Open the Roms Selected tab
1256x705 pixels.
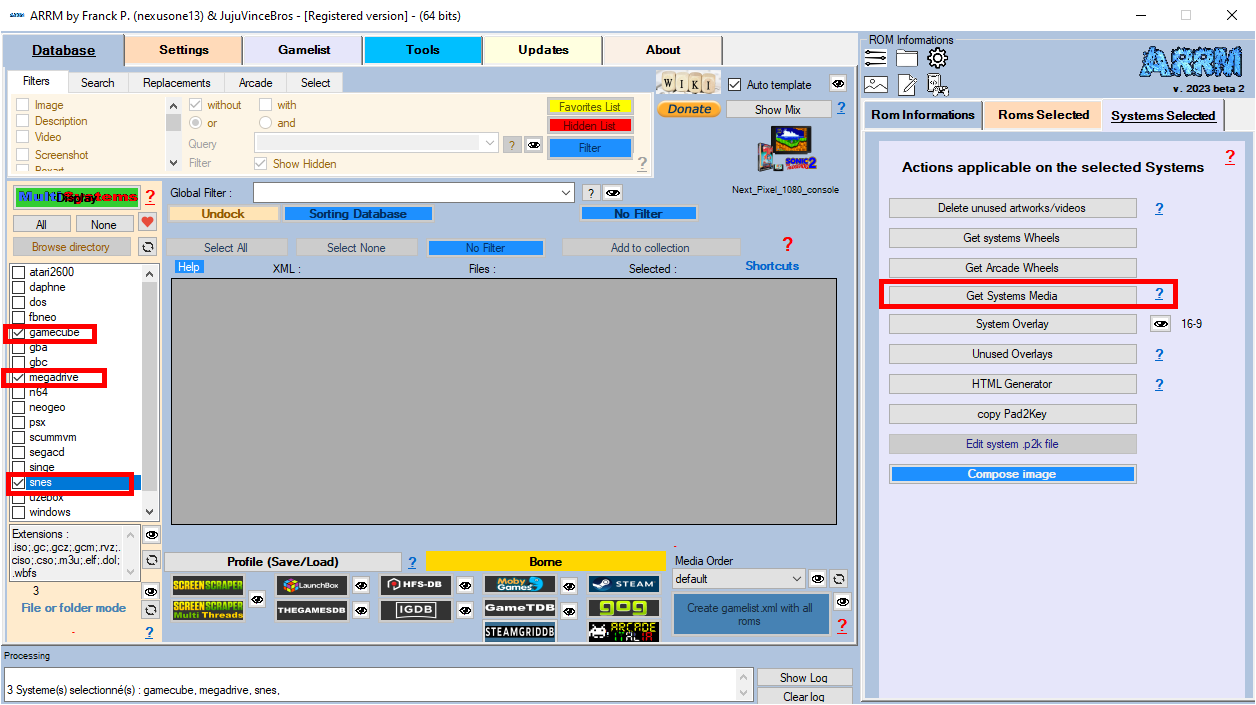coord(1043,115)
